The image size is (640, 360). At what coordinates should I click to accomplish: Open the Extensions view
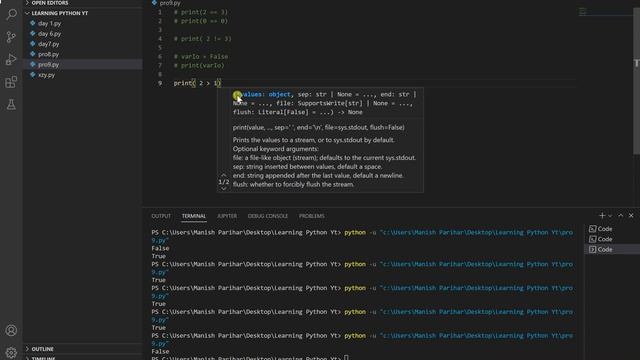[x=11, y=82]
